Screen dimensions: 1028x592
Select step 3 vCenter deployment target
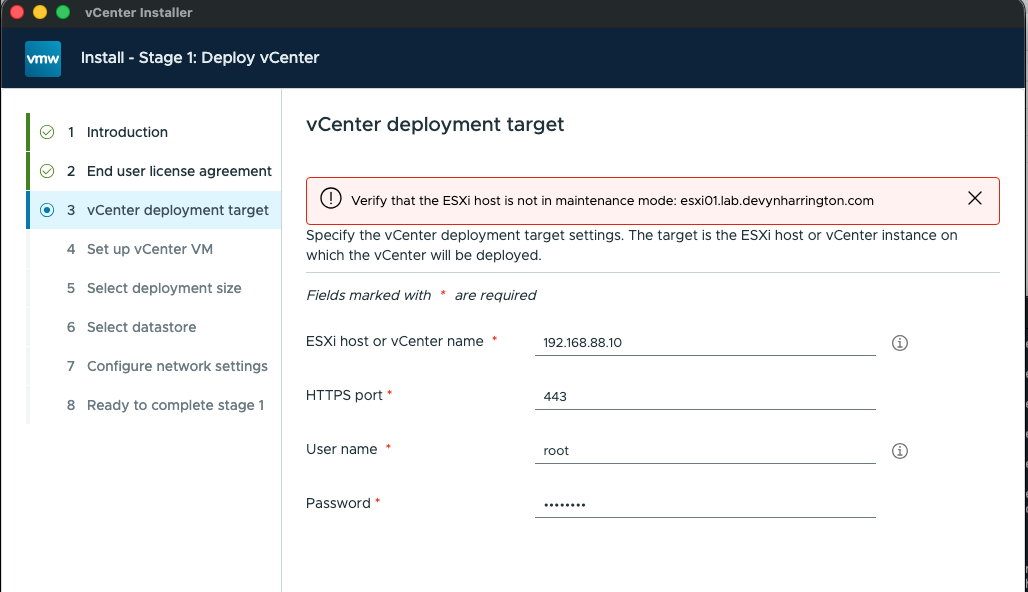coord(154,210)
